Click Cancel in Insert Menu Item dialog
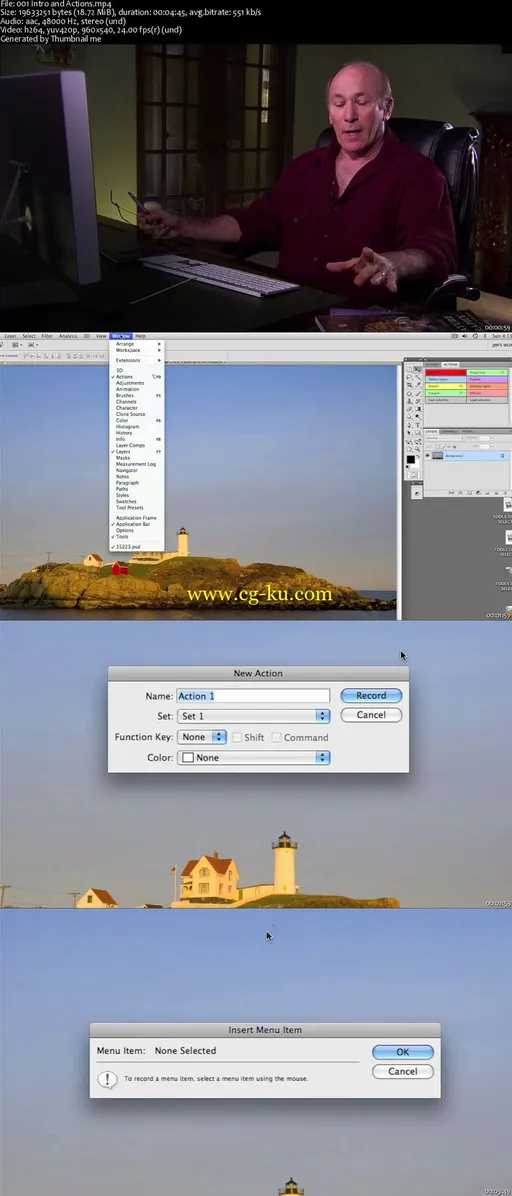 coord(403,1071)
